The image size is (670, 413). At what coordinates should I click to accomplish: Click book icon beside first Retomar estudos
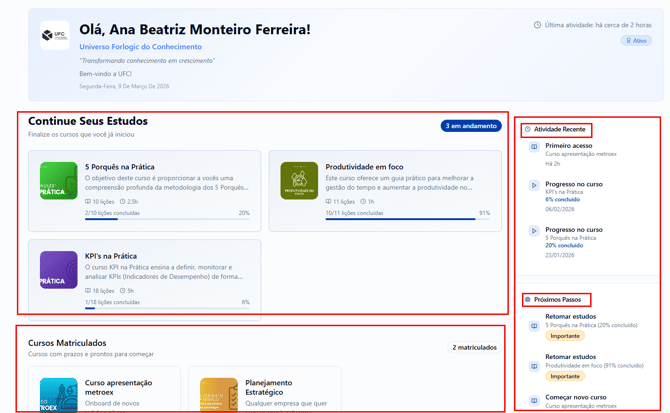click(x=534, y=326)
